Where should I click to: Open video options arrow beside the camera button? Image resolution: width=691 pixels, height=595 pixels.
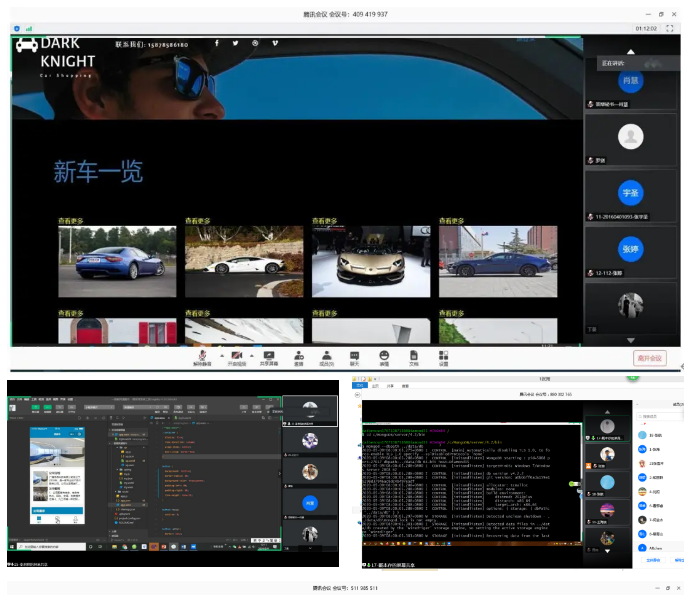pos(252,355)
